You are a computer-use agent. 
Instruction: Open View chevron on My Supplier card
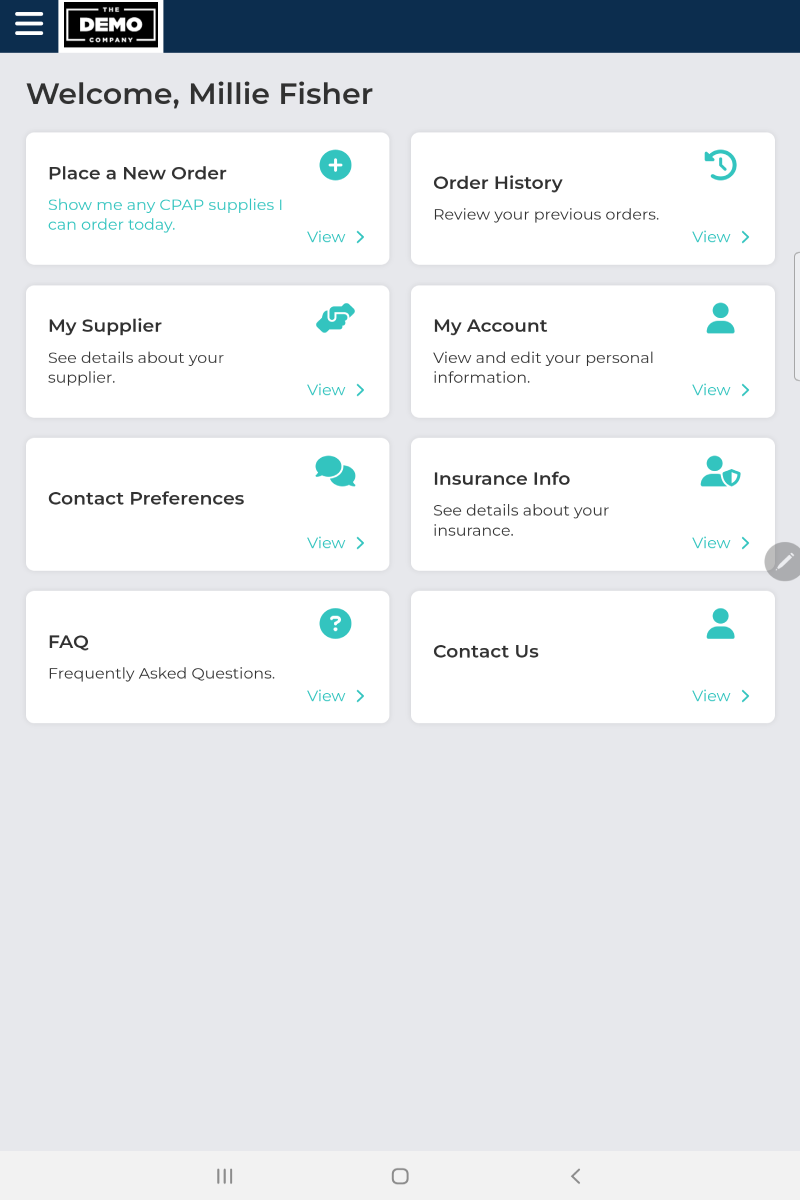(x=360, y=390)
